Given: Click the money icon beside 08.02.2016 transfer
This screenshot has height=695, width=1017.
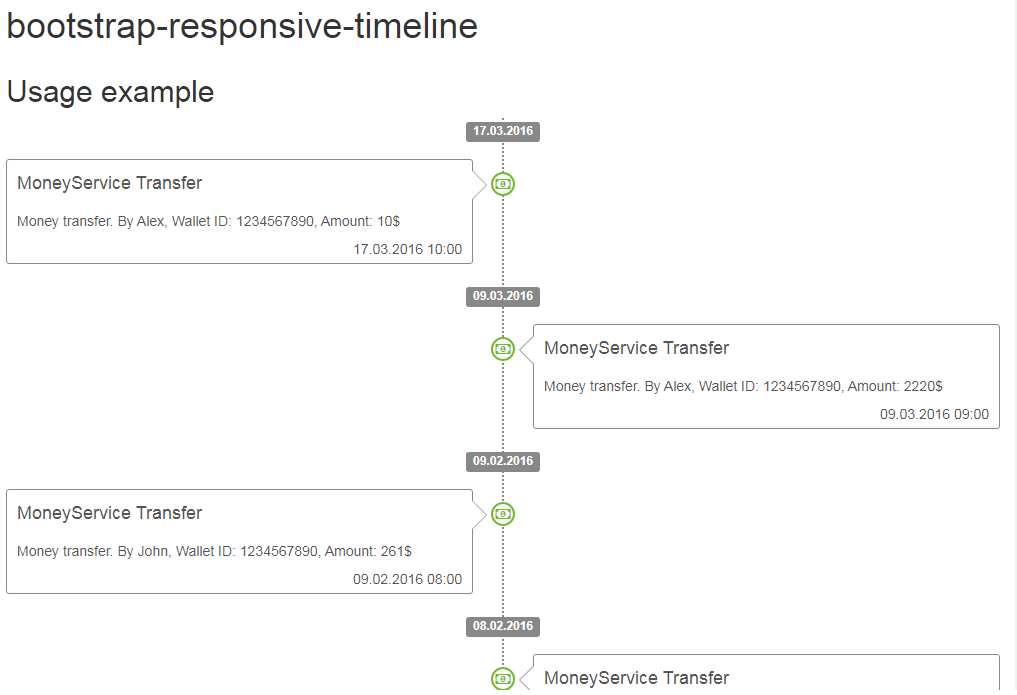Looking at the screenshot, I should click(x=503, y=679).
